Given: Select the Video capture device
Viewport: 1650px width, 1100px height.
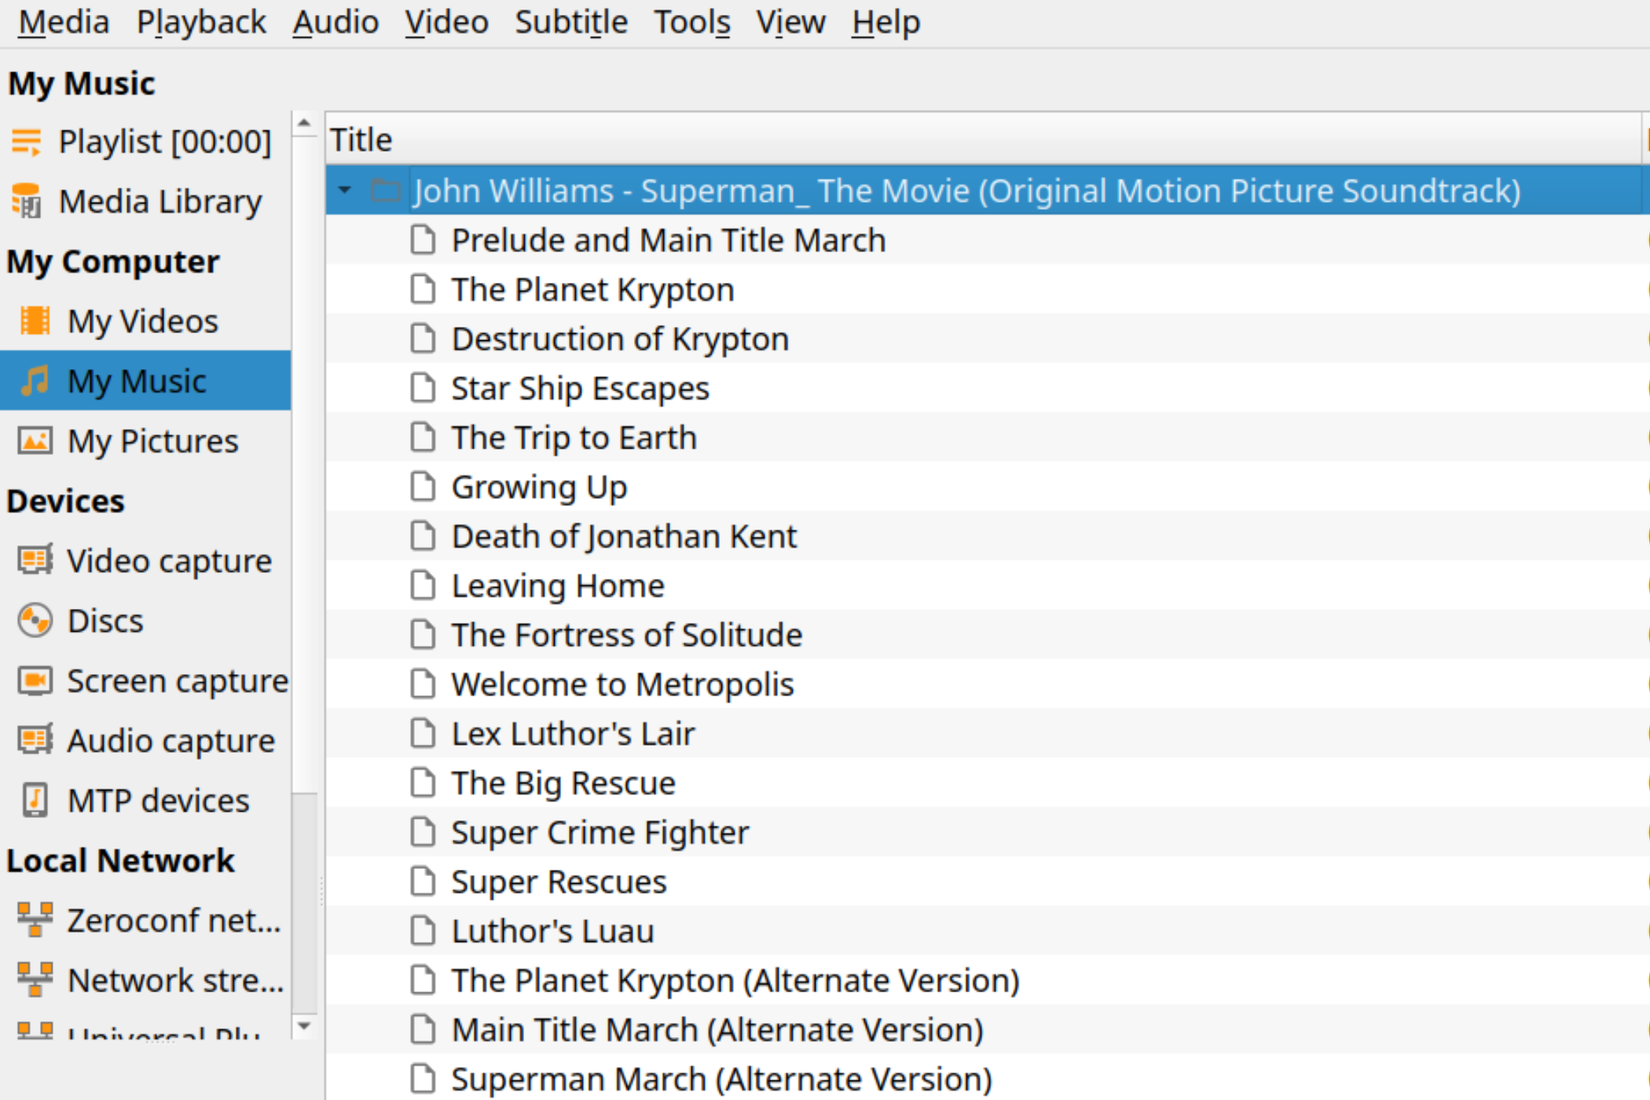Looking at the screenshot, I should pyautogui.click(x=36, y=560).
